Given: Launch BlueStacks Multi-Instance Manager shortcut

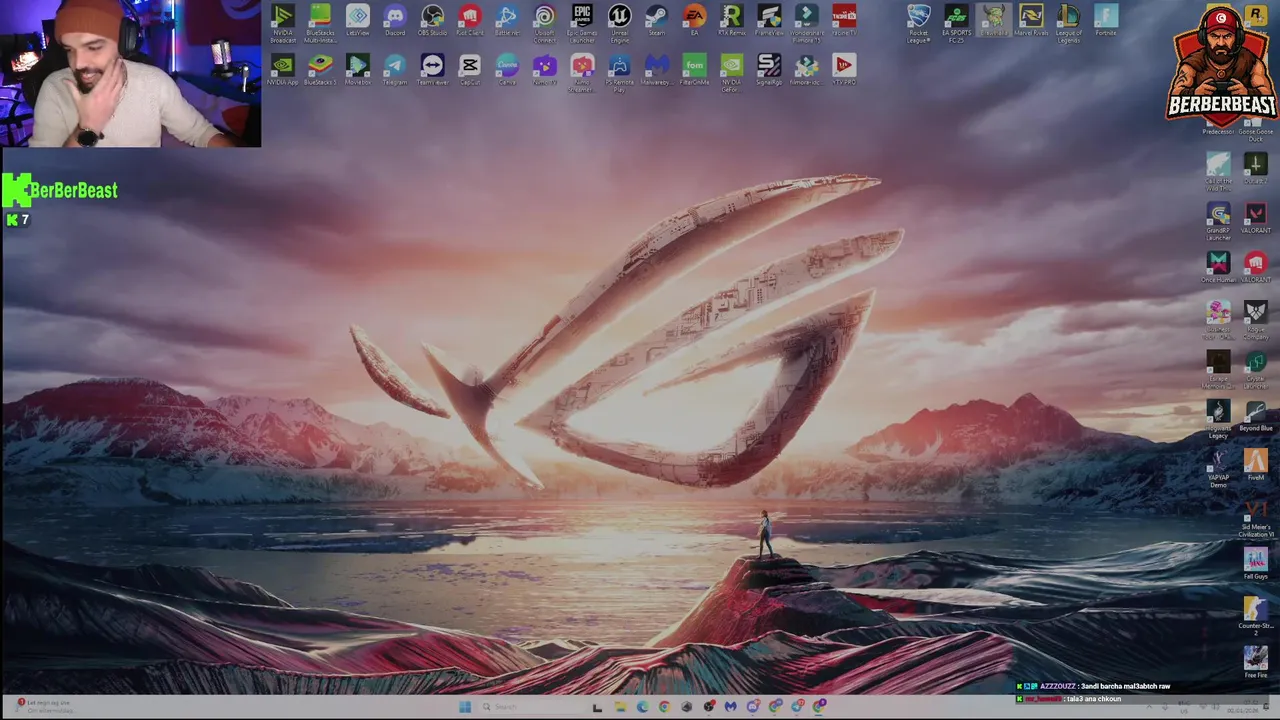Looking at the screenshot, I should click(320, 22).
